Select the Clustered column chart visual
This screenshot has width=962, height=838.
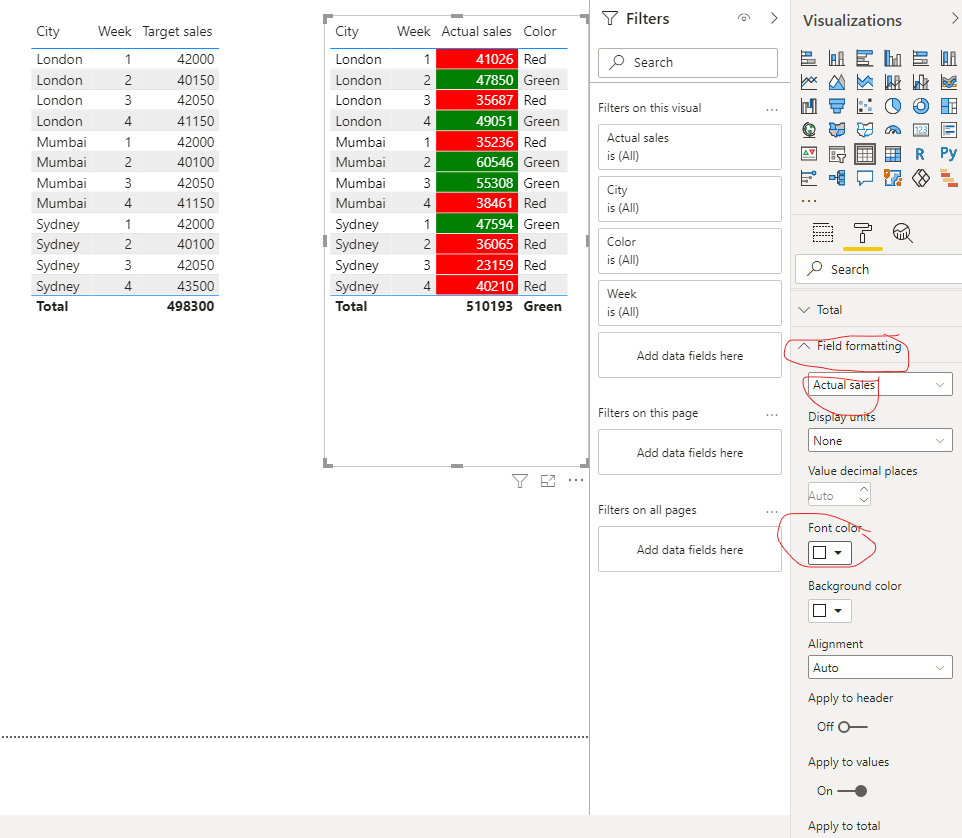893,58
